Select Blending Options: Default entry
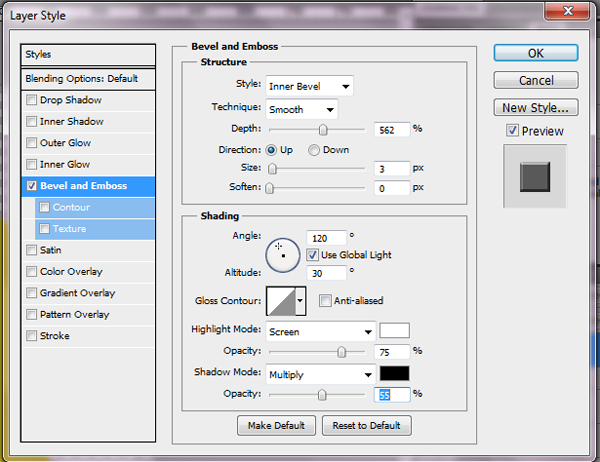 tap(88, 79)
